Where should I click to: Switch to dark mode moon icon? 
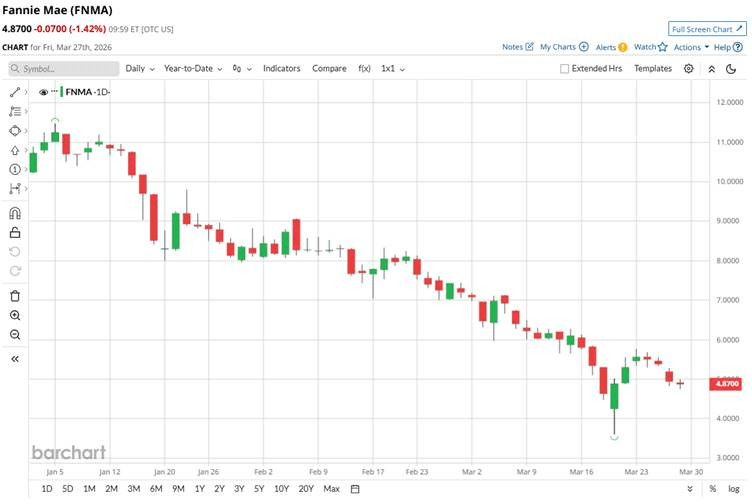731,69
